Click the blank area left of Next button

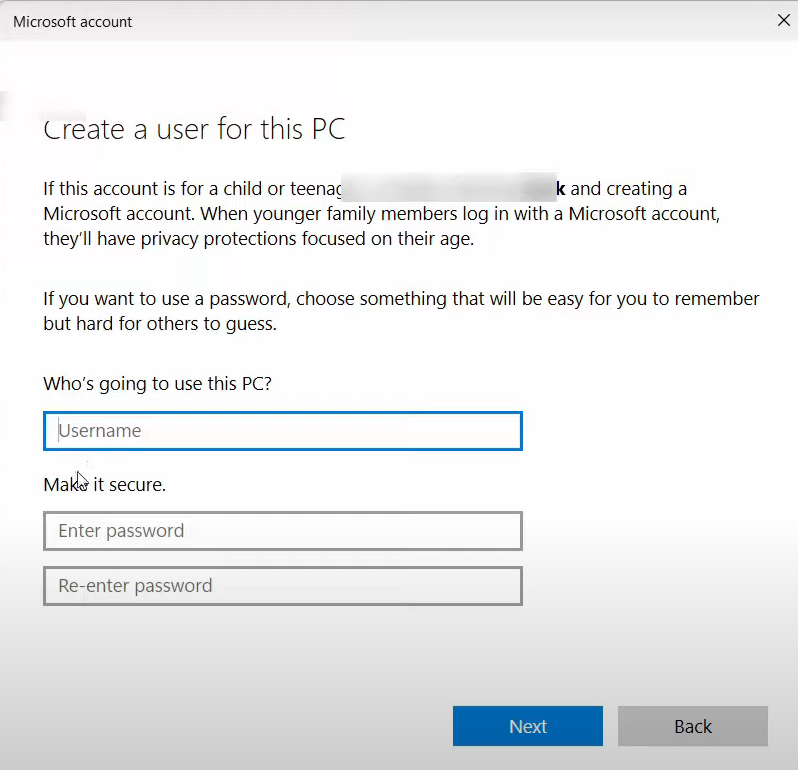240,727
